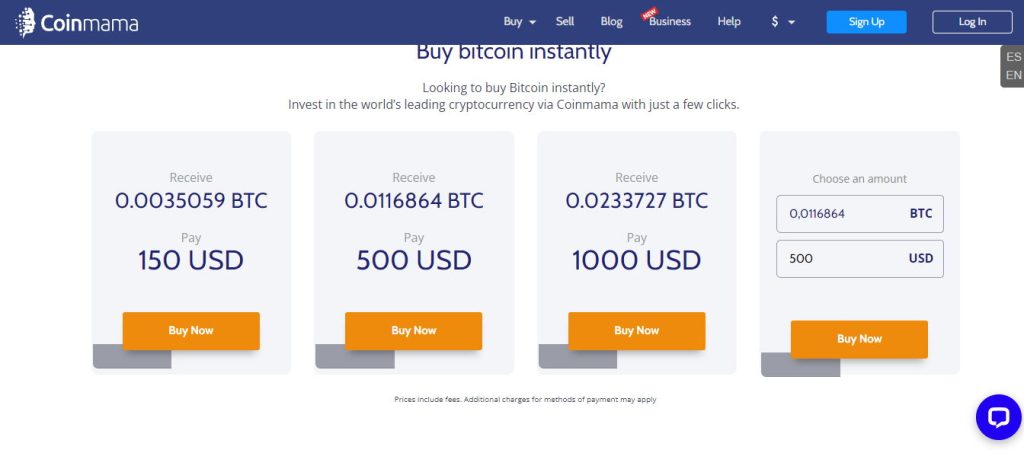Open the Sell page from navigation

(x=565, y=22)
